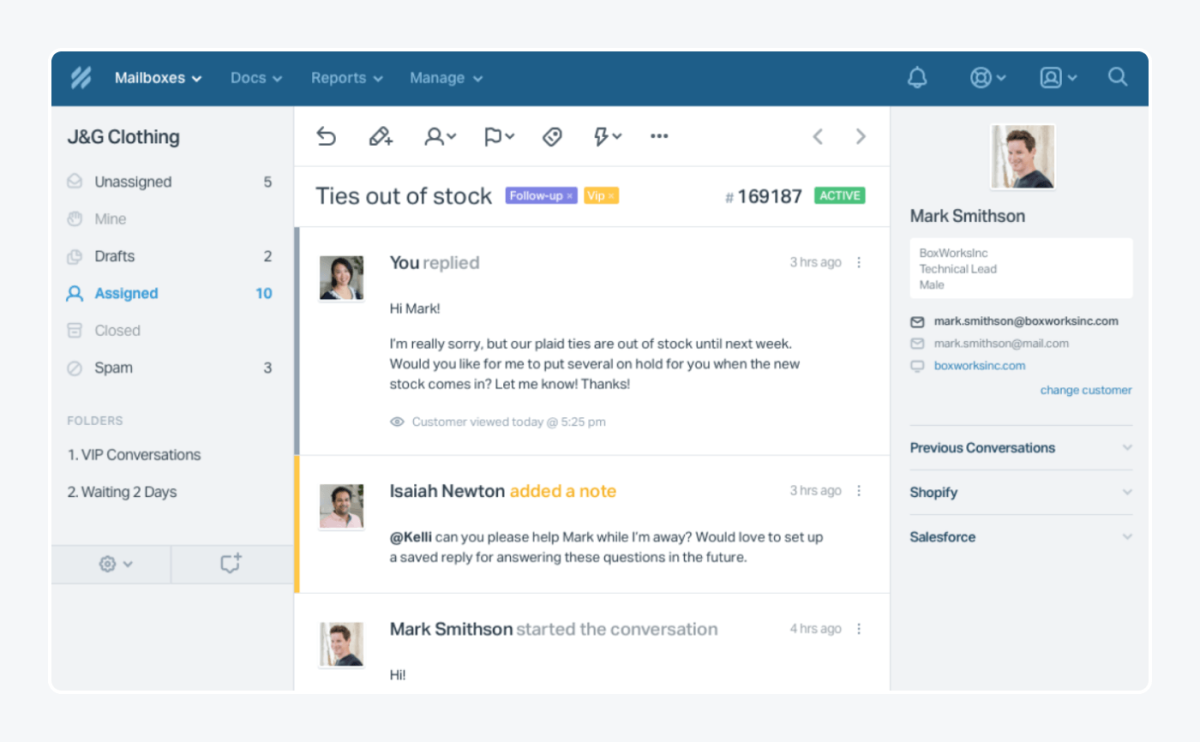Remove the Vip tag from the conversation
This screenshot has height=742, width=1200.
pos(611,195)
